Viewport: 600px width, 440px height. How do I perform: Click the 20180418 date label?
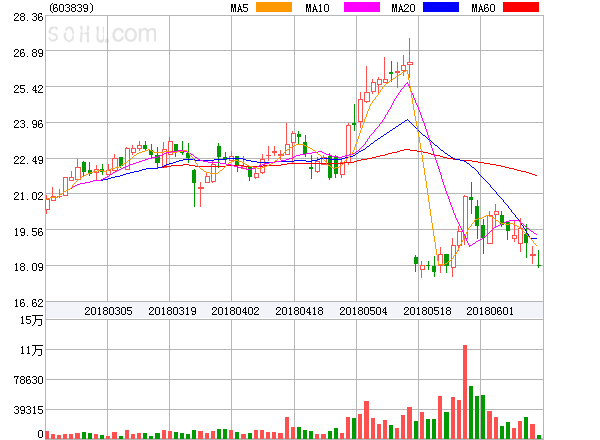299,311
